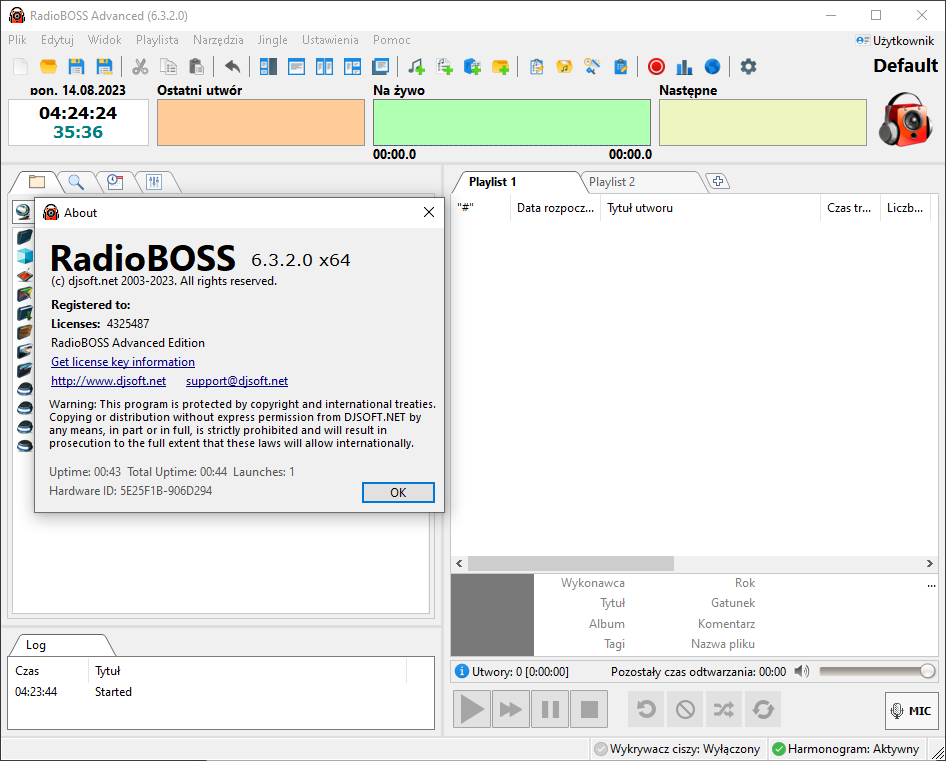This screenshot has width=946, height=761.
Task: Select the Log tab
Action: [x=60, y=645]
